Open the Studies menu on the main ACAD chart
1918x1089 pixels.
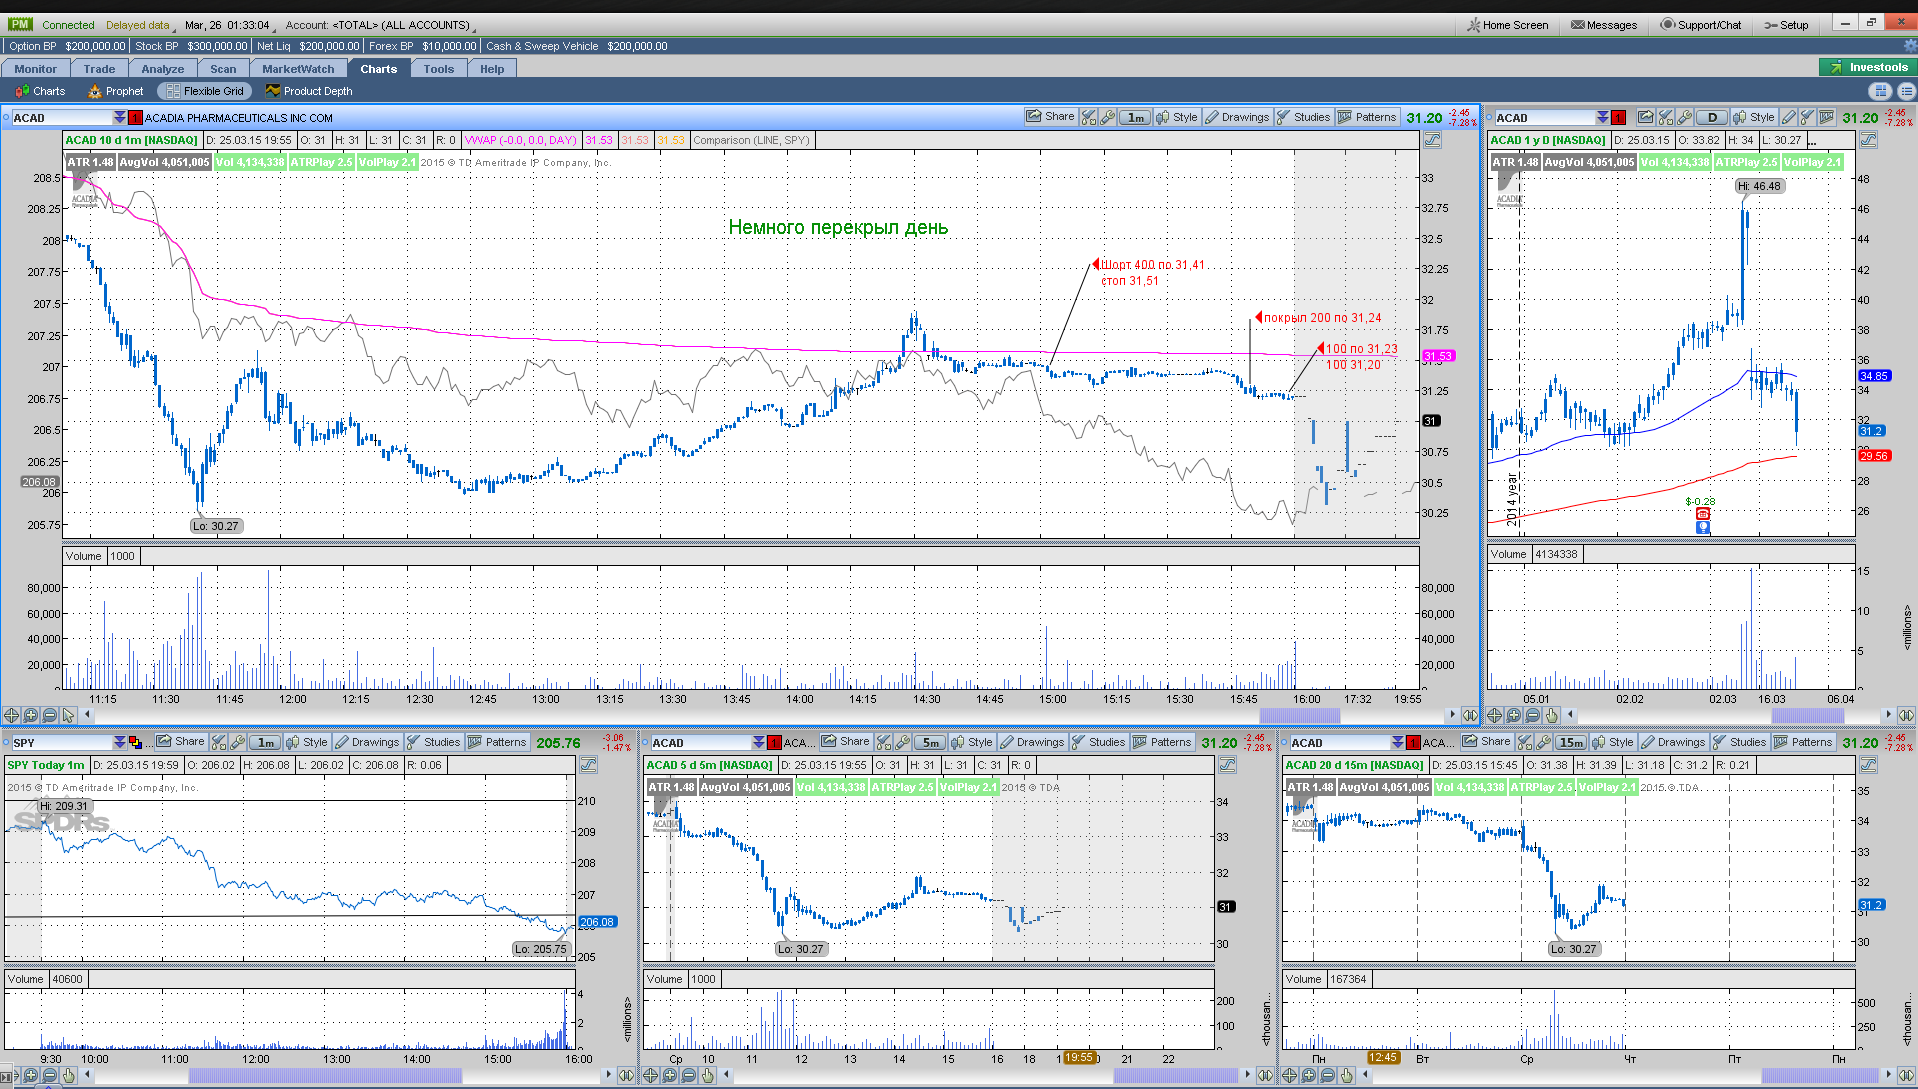point(1303,117)
